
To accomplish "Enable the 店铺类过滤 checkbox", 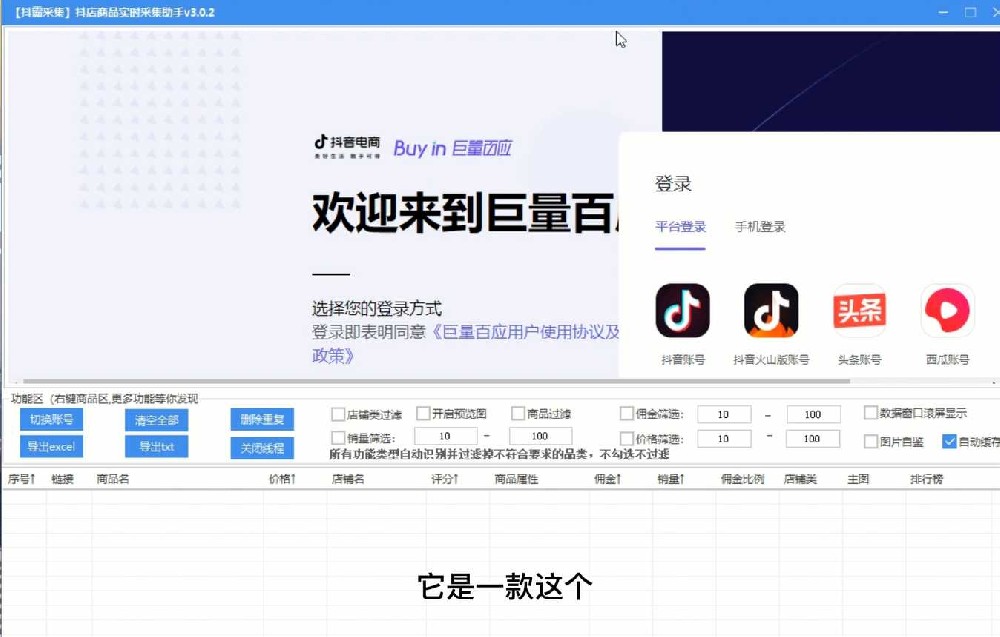I will click(x=338, y=414).
